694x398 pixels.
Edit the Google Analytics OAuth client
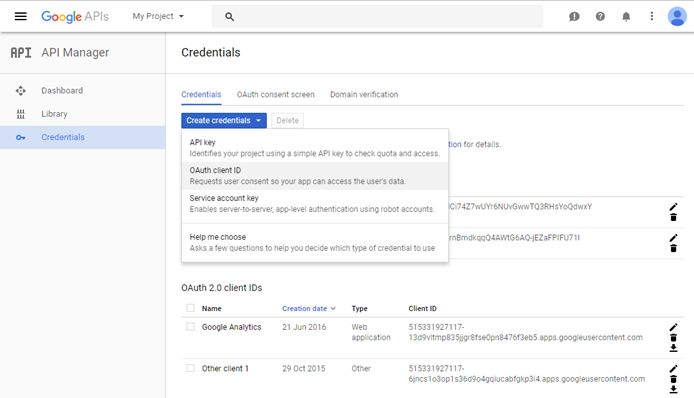tap(673, 327)
